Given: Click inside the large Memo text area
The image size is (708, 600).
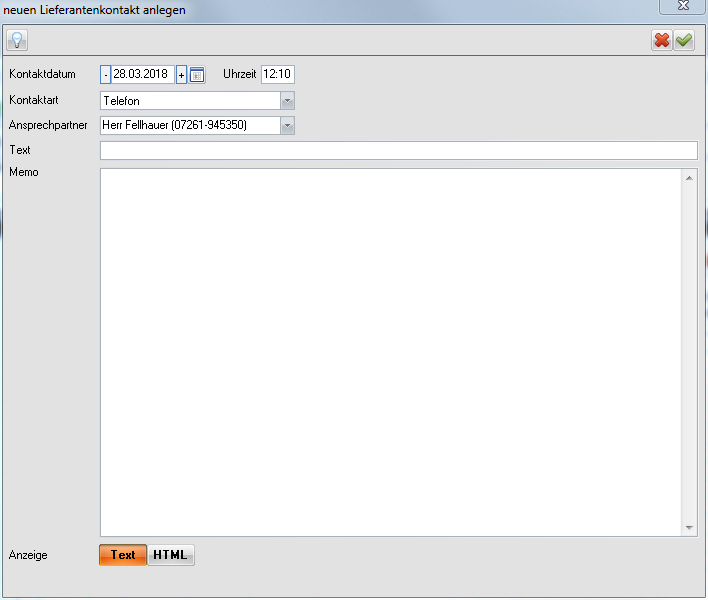Looking at the screenshot, I should tap(390, 350).
